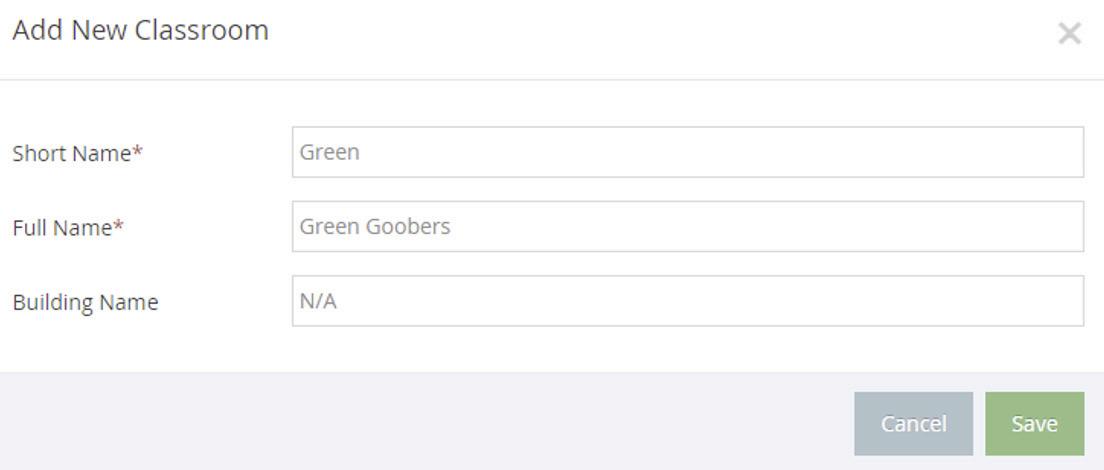Click the Green placeholder text
Image resolution: width=1104 pixels, height=470 pixels.
click(329, 152)
